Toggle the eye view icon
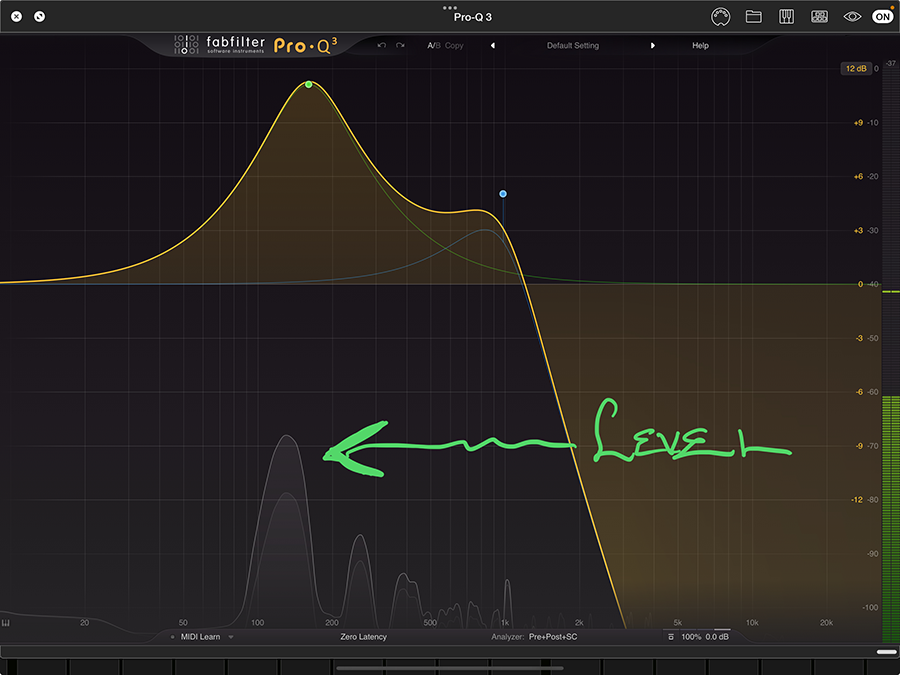Viewport: 900px width, 675px height. point(852,17)
